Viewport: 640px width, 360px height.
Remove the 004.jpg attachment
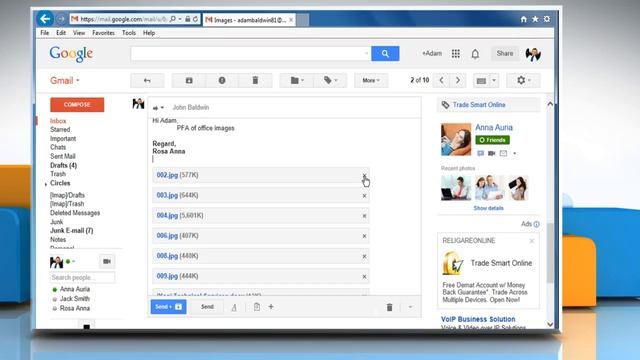tap(364, 216)
